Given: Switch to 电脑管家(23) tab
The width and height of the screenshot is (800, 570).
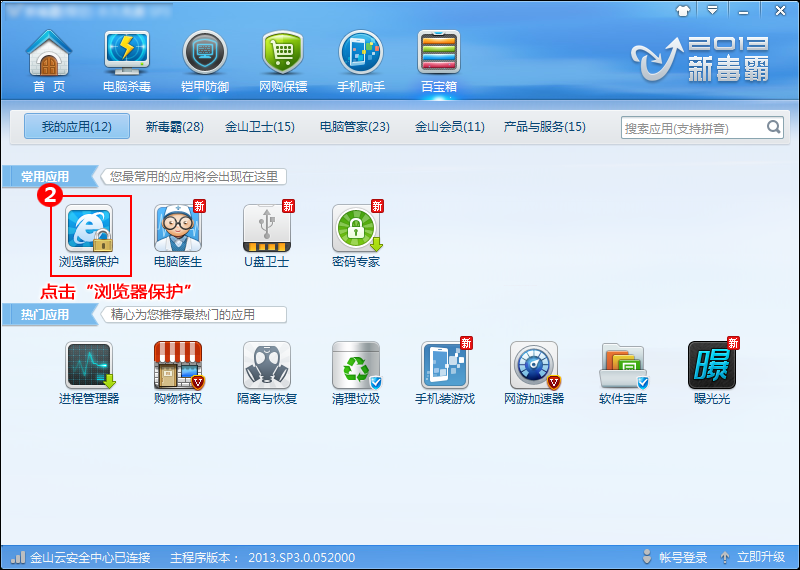Looking at the screenshot, I should pyautogui.click(x=355, y=127).
